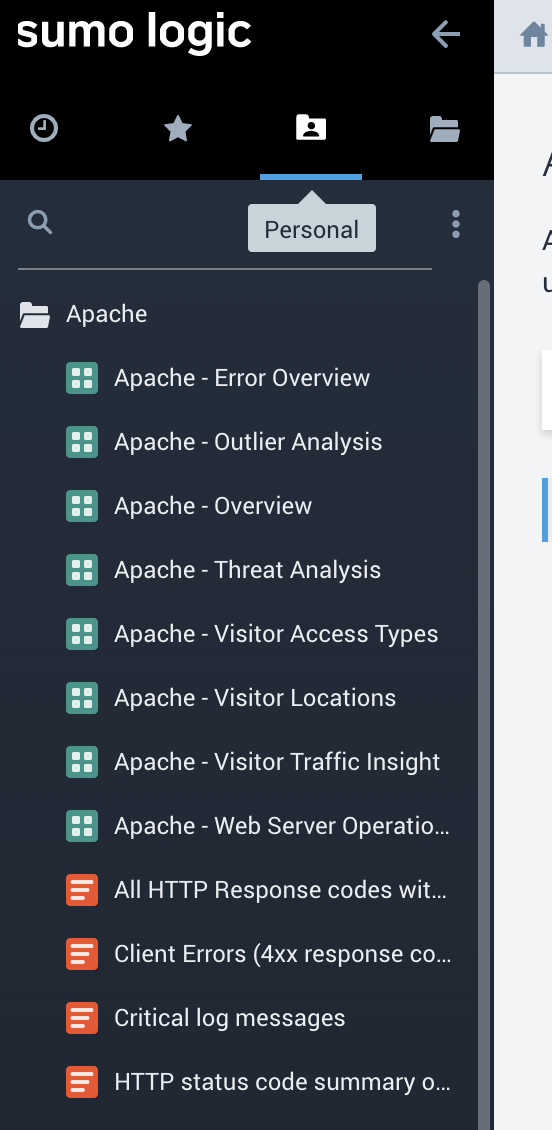The height and width of the screenshot is (1130, 552).
Task: Select the Personal folder tab
Action: 311,128
